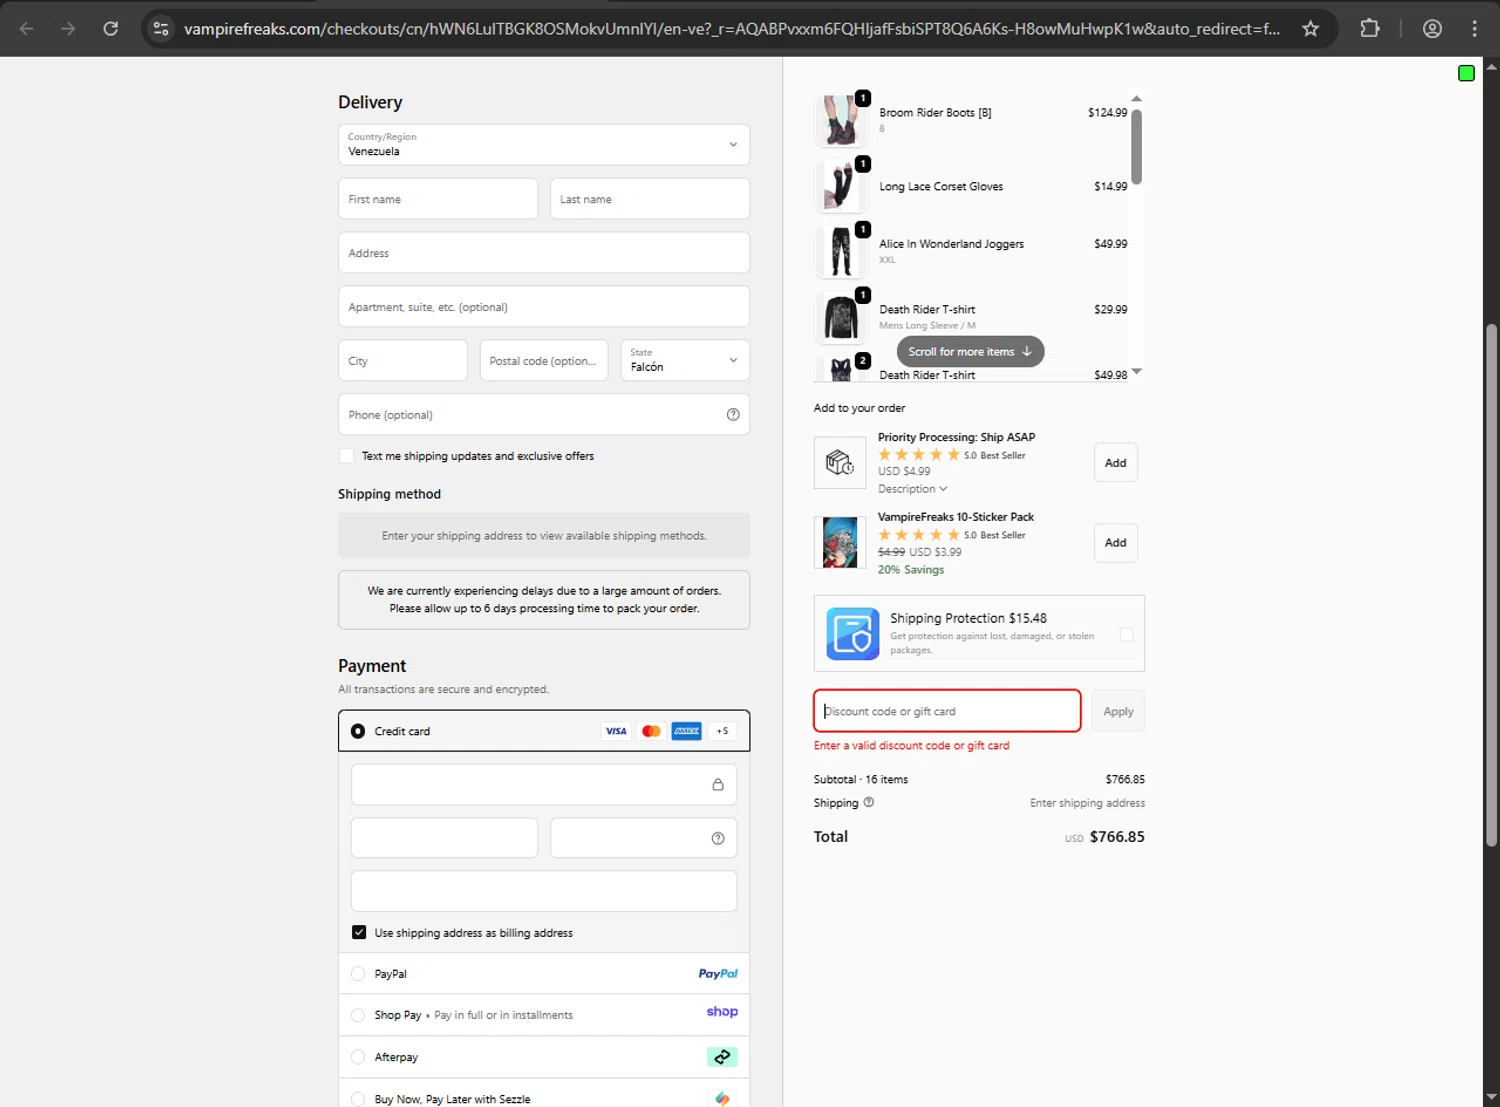1500x1107 pixels.
Task: Click the Long Lace Corset Gloves thumbnail
Action: (841, 187)
